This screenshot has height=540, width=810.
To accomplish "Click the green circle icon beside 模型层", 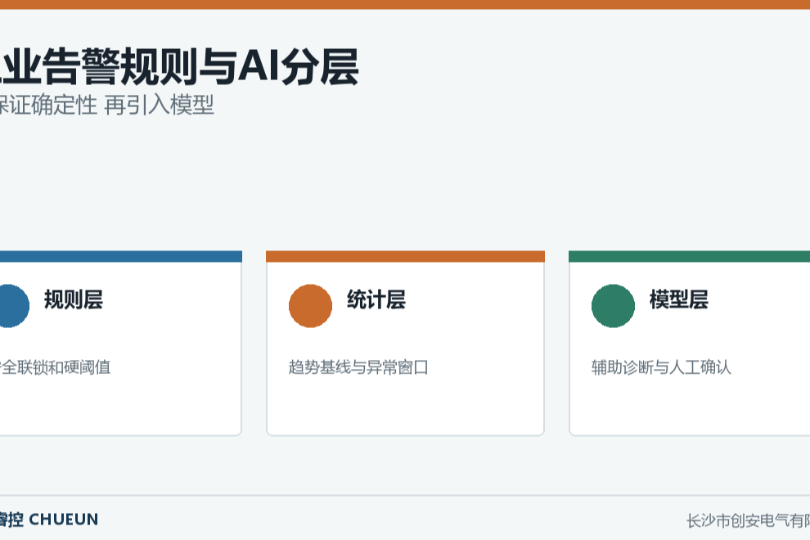I will click(613, 306).
